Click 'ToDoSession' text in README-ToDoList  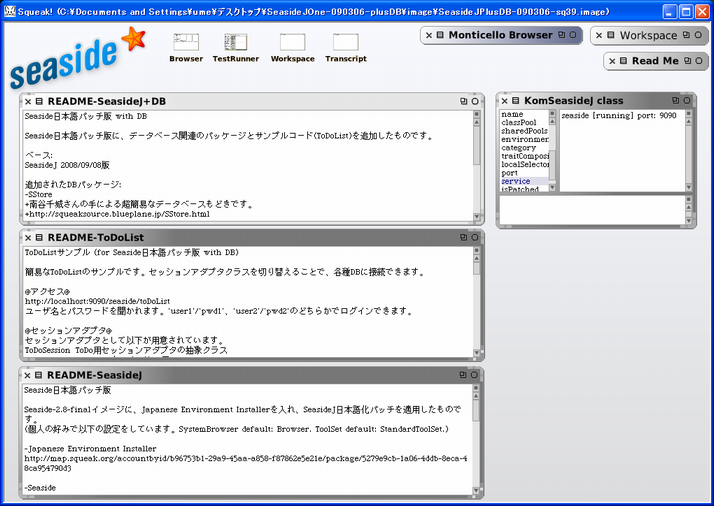tap(47, 350)
